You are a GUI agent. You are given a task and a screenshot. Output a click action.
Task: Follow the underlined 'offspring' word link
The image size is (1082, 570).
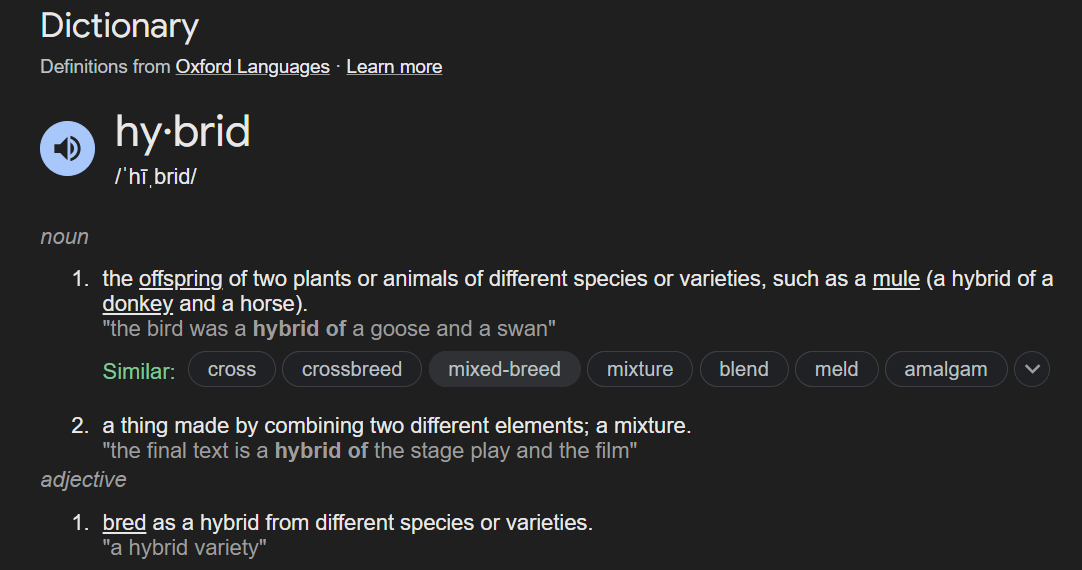coord(180,279)
